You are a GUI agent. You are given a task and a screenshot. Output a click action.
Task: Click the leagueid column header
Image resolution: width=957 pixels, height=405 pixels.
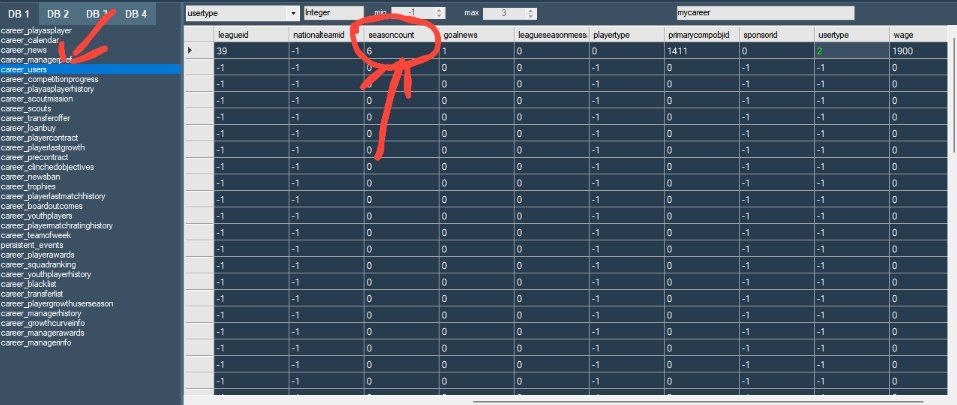tap(250, 34)
